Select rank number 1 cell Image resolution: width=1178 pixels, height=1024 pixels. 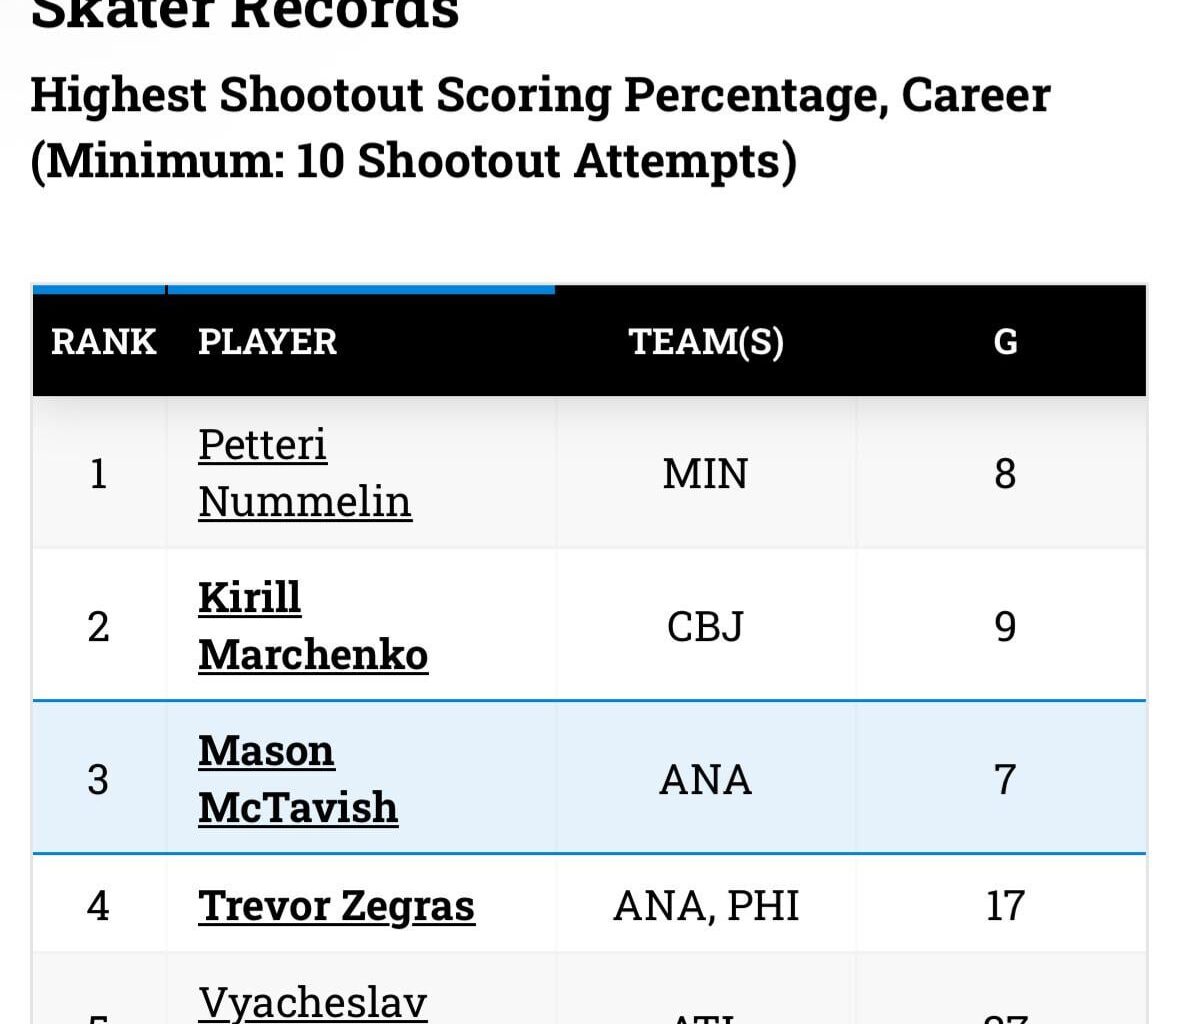click(98, 472)
